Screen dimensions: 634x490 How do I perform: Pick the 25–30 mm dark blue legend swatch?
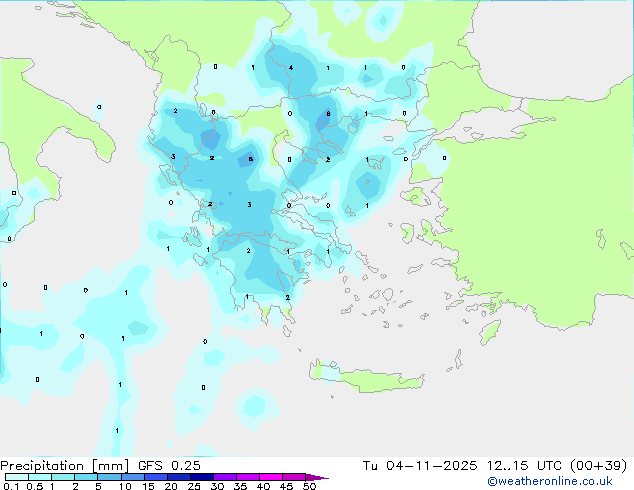click(x=202, y=477)
